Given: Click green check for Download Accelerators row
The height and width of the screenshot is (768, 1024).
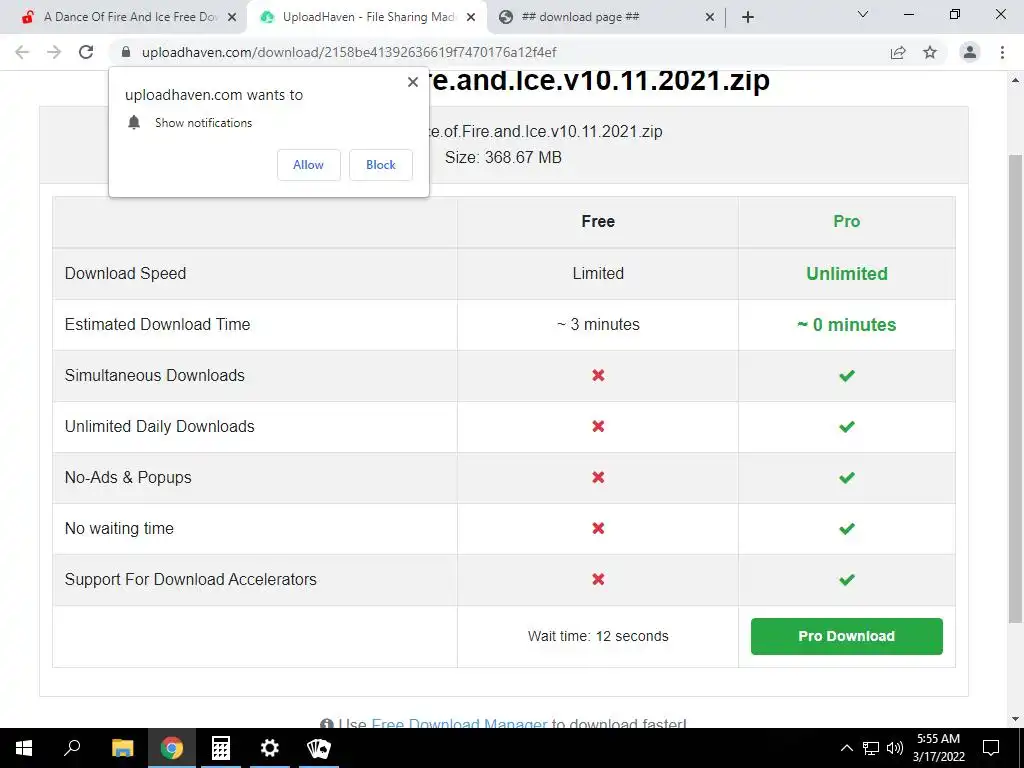Looking at the screenshot, I should tap(846, 579).
